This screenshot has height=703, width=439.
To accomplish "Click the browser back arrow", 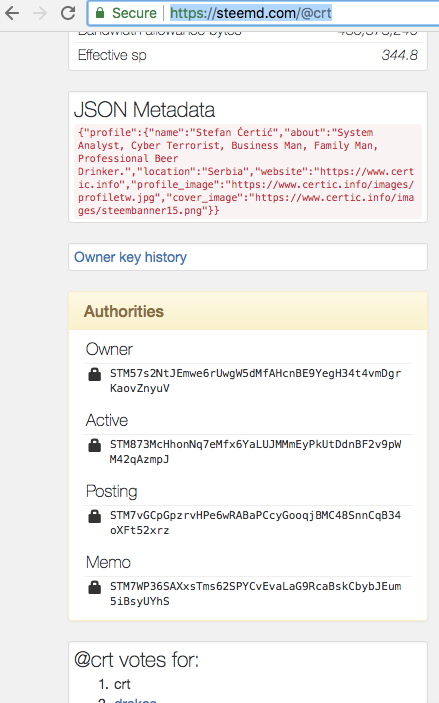I will coord(12,13).
